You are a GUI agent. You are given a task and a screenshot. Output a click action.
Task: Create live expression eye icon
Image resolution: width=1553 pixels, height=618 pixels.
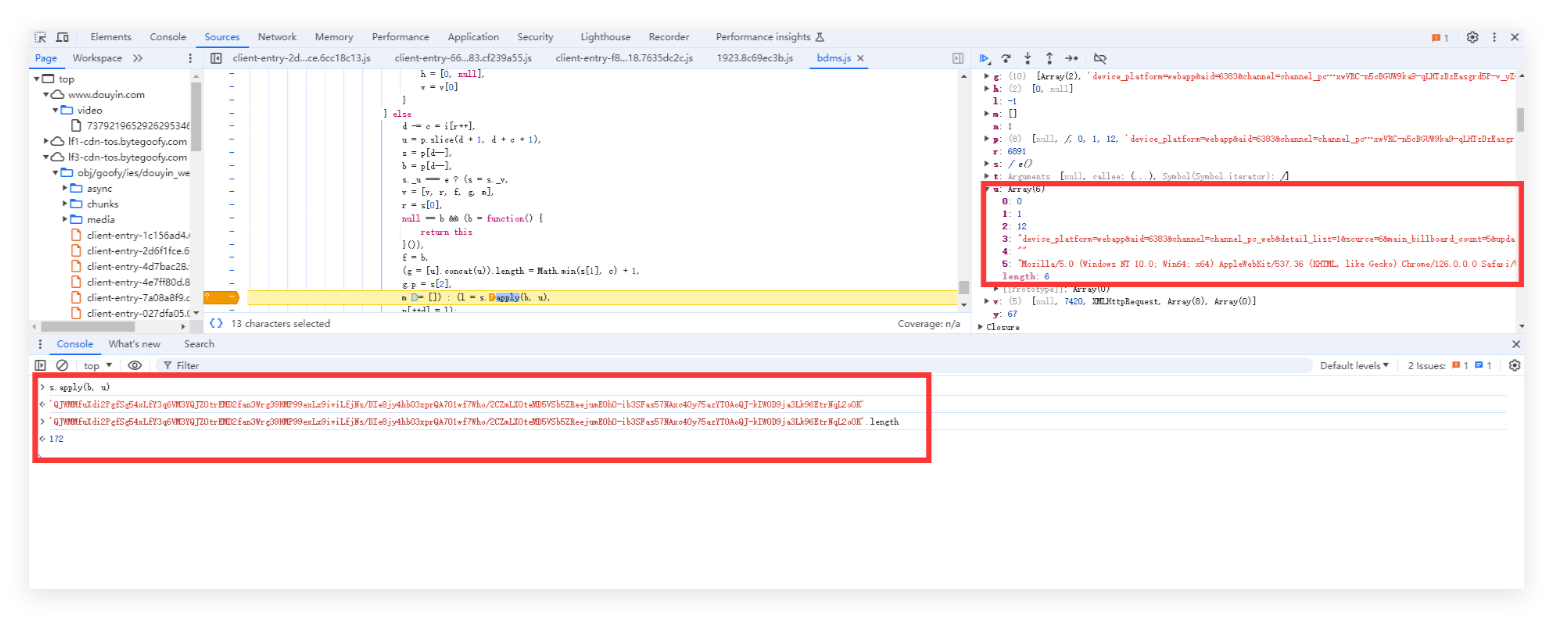point(135,366)
